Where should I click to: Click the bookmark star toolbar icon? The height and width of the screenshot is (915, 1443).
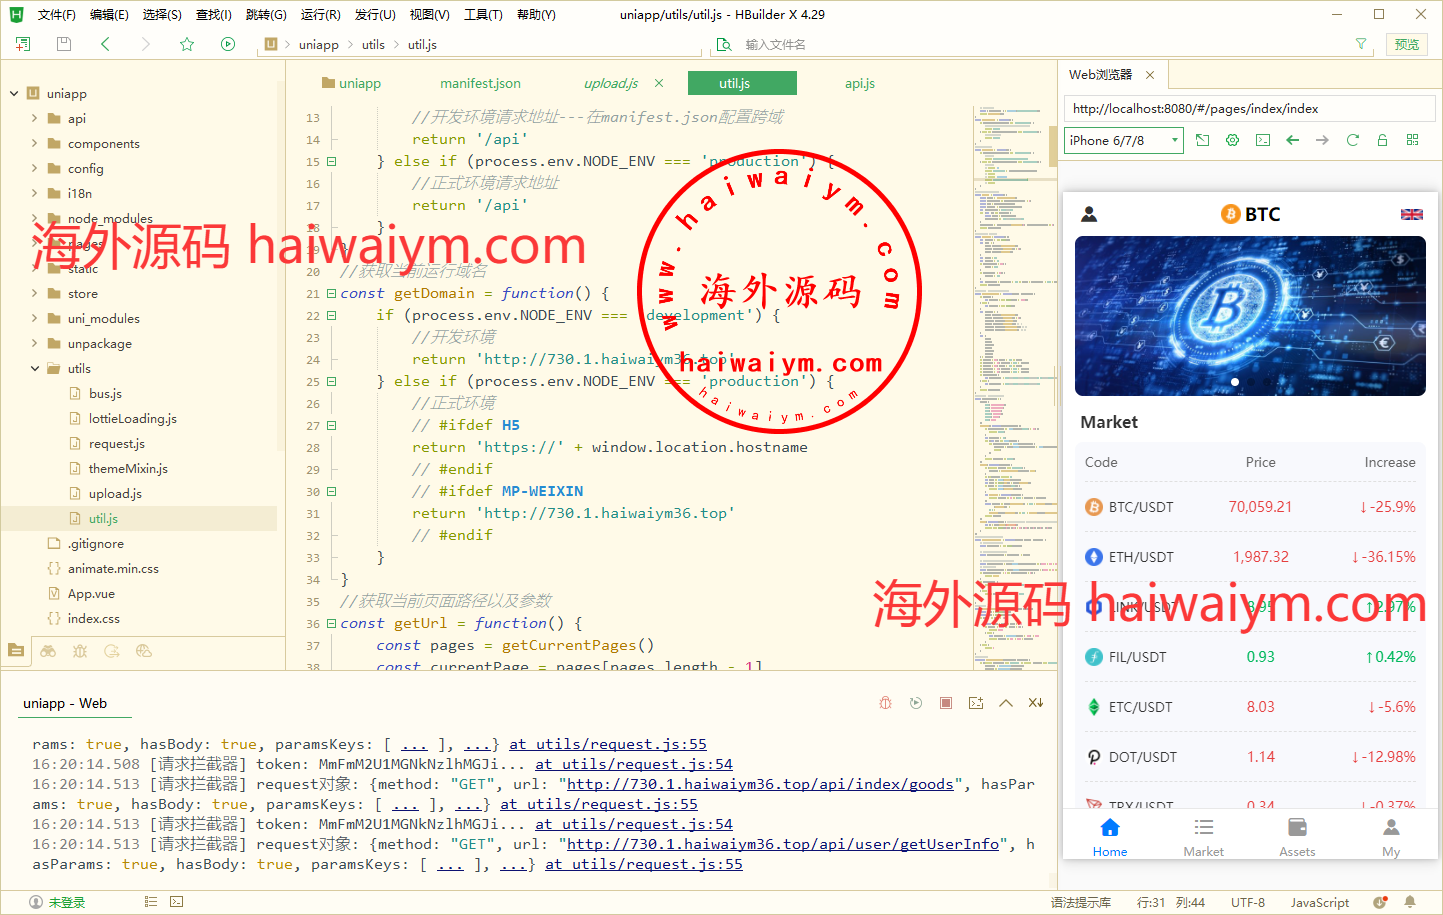[187, 44]
